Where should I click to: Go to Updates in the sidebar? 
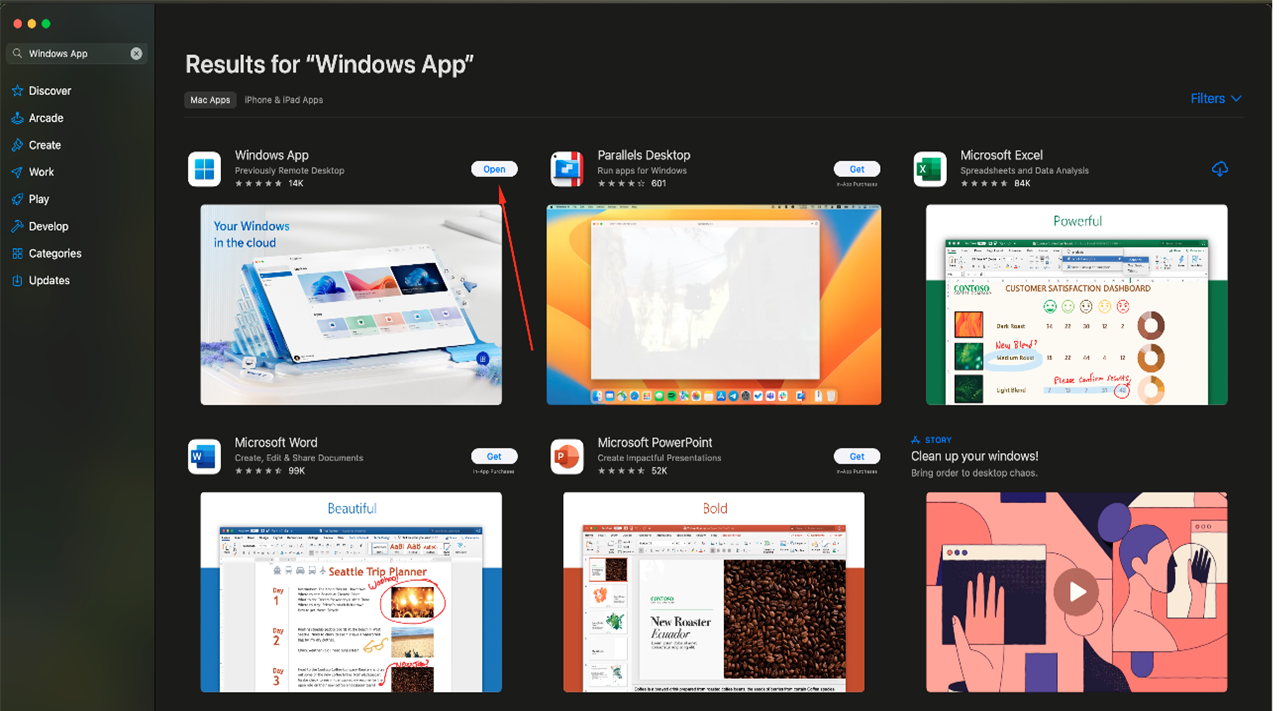[x=49, y=281]
